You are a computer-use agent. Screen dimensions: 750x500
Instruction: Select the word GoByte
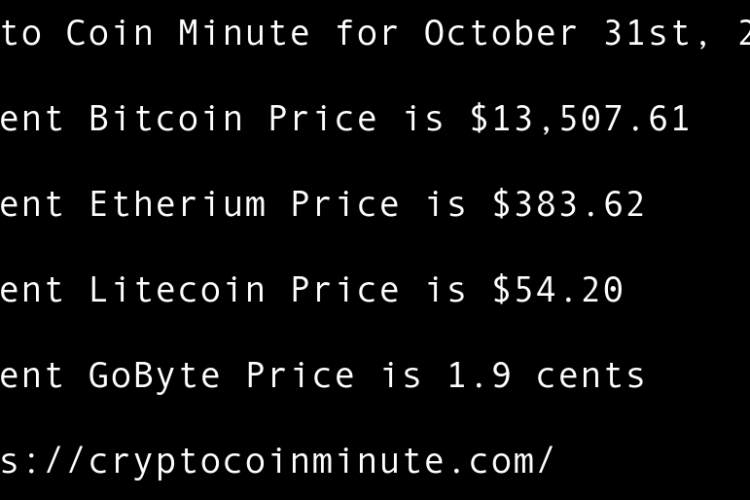pos(155,376)
